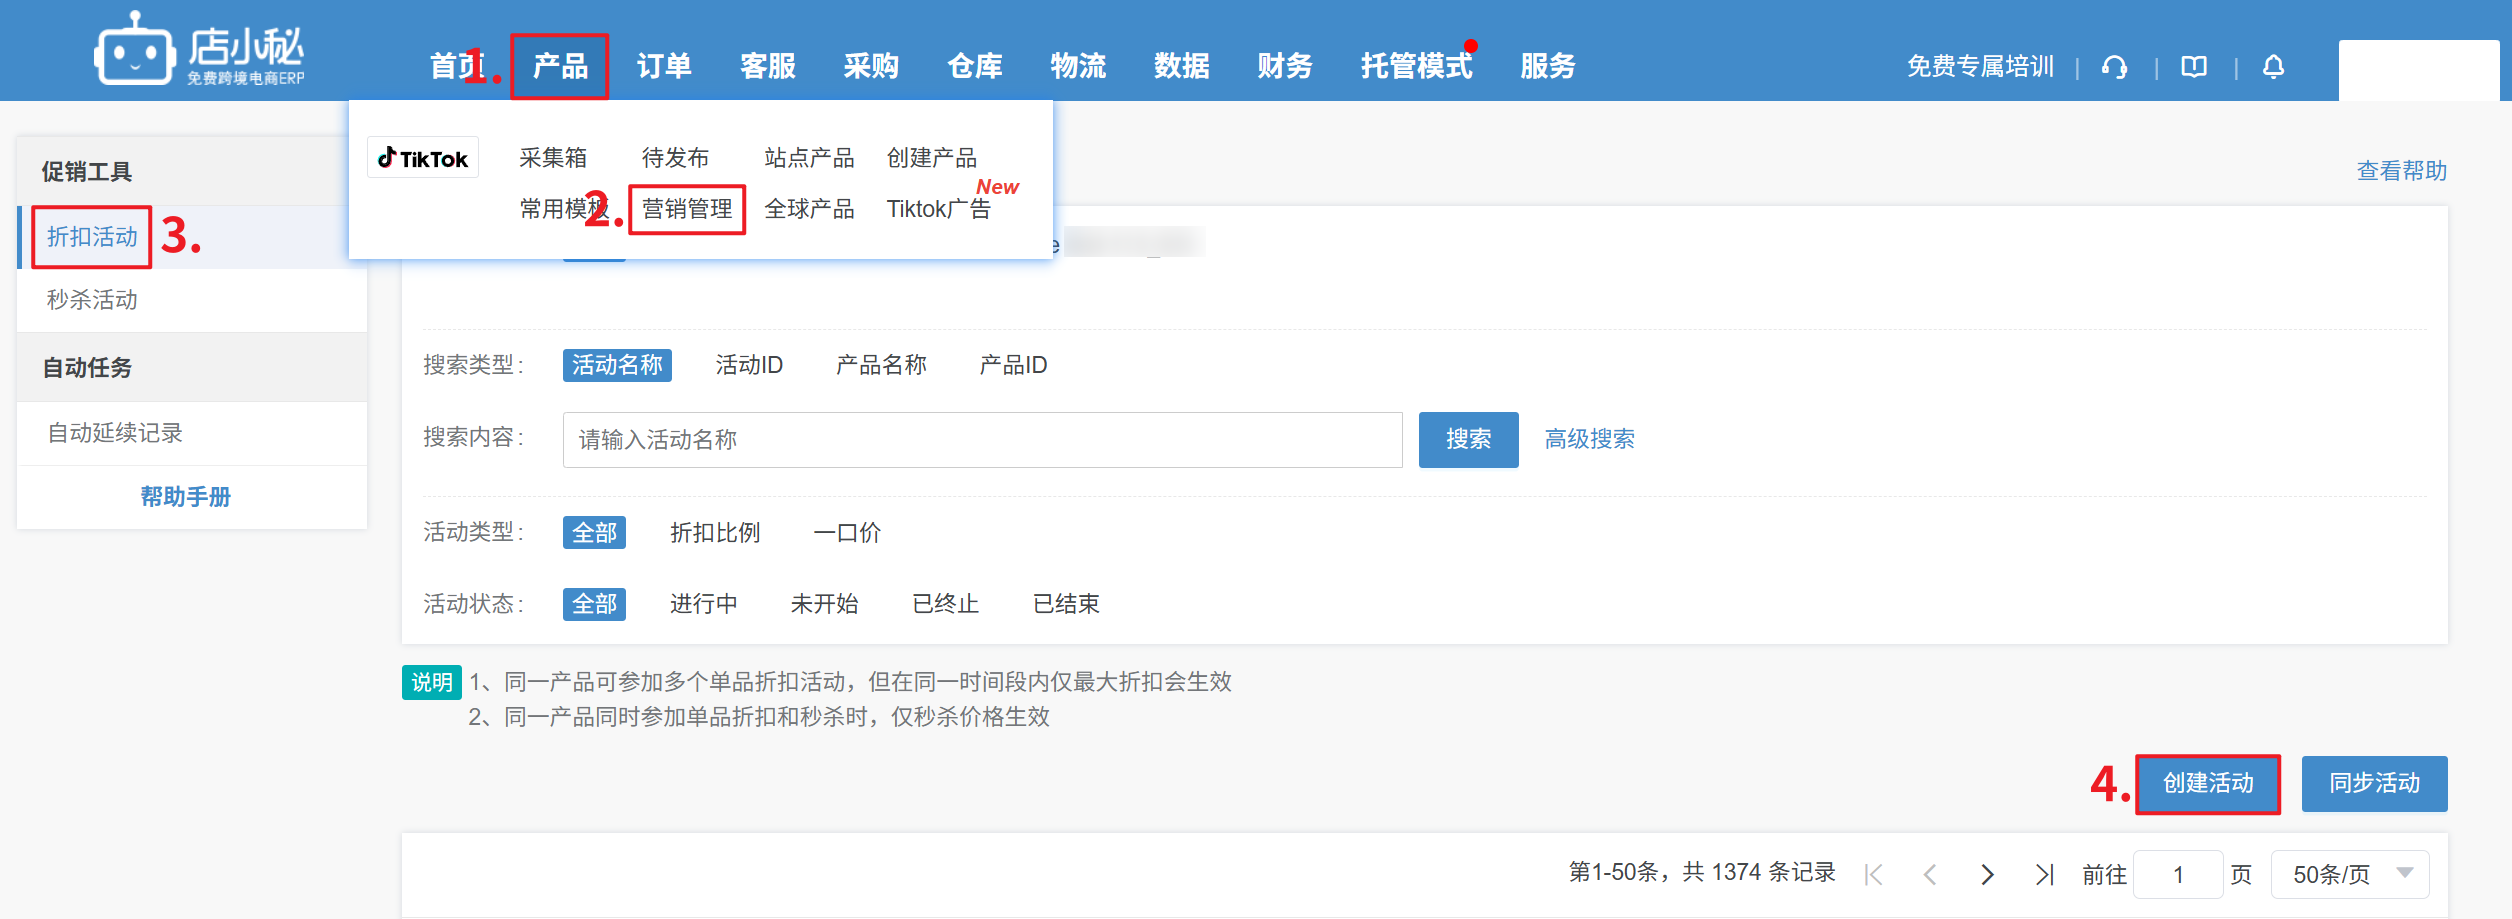The height and width of the screenshot is (919, 2512).
Task: Filter activity type by 折扣比例
Action: (715, 533)
